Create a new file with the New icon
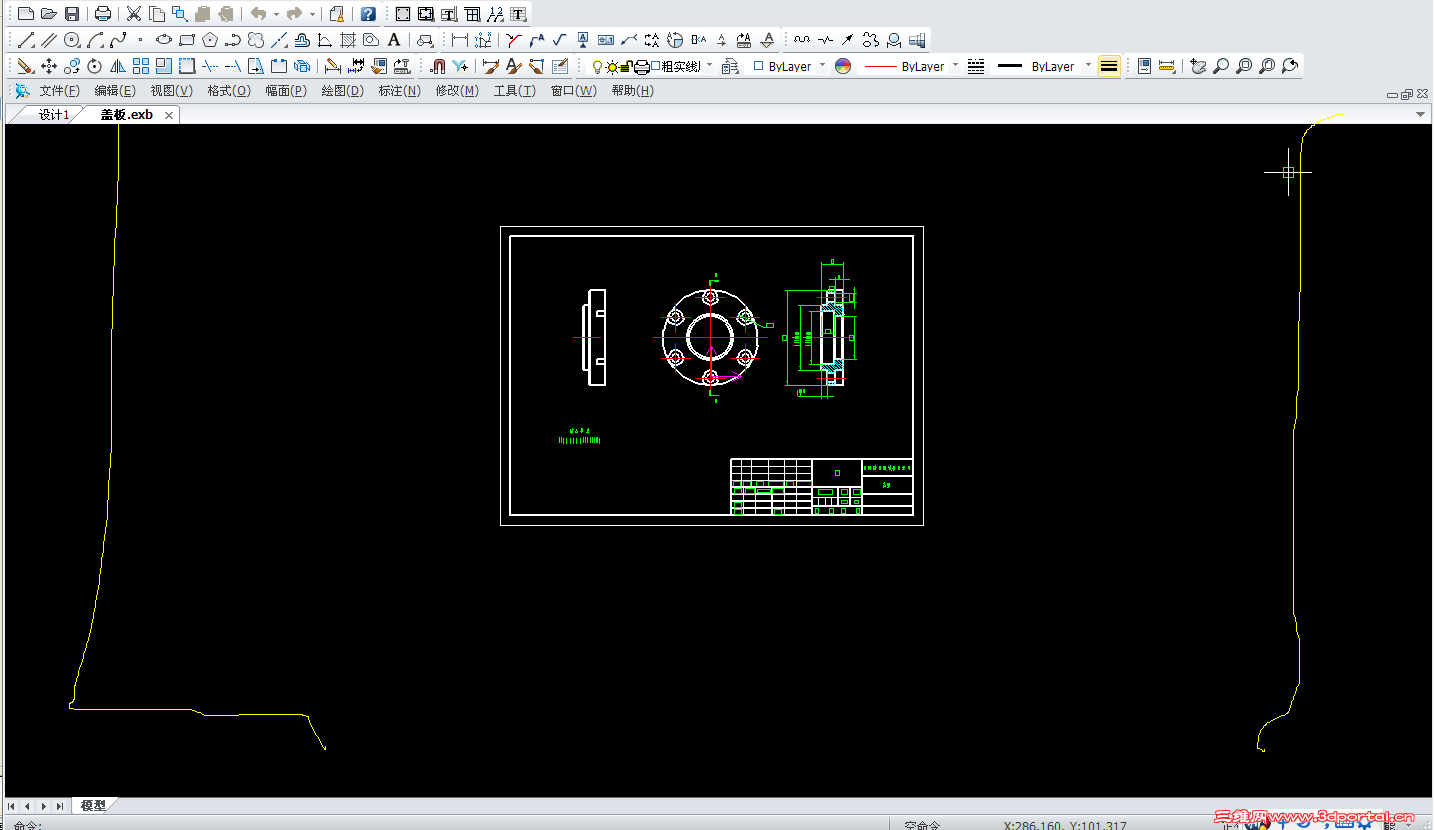 pos(26,14)
